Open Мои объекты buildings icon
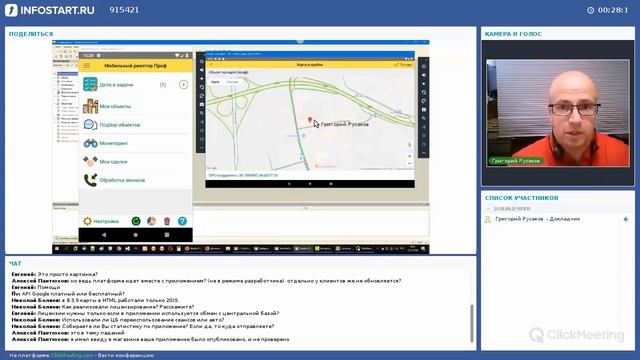Viewport: 640px width, 360px height. [x=90, y=106]
